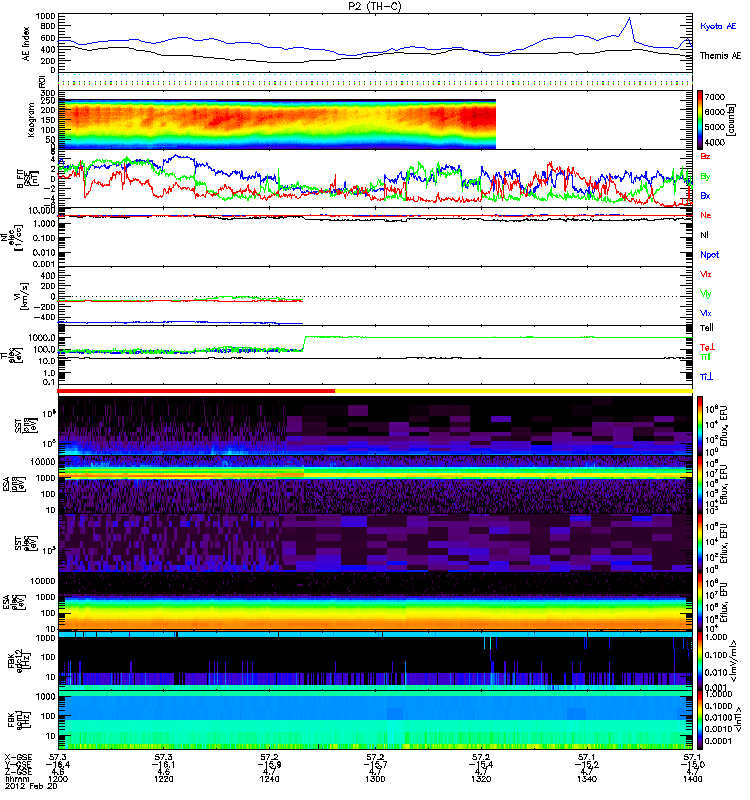This screenshot has width=750, height=800.
Task: Click the Kyoto AE peak near 1348
Action: click(629, 19)
